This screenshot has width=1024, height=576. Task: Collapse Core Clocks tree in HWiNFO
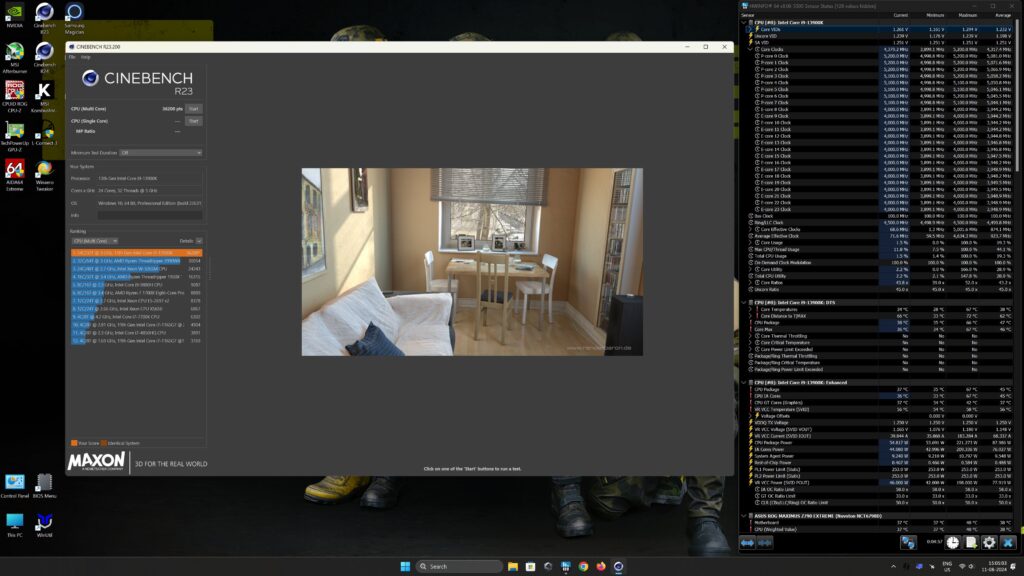coord(750,49)
